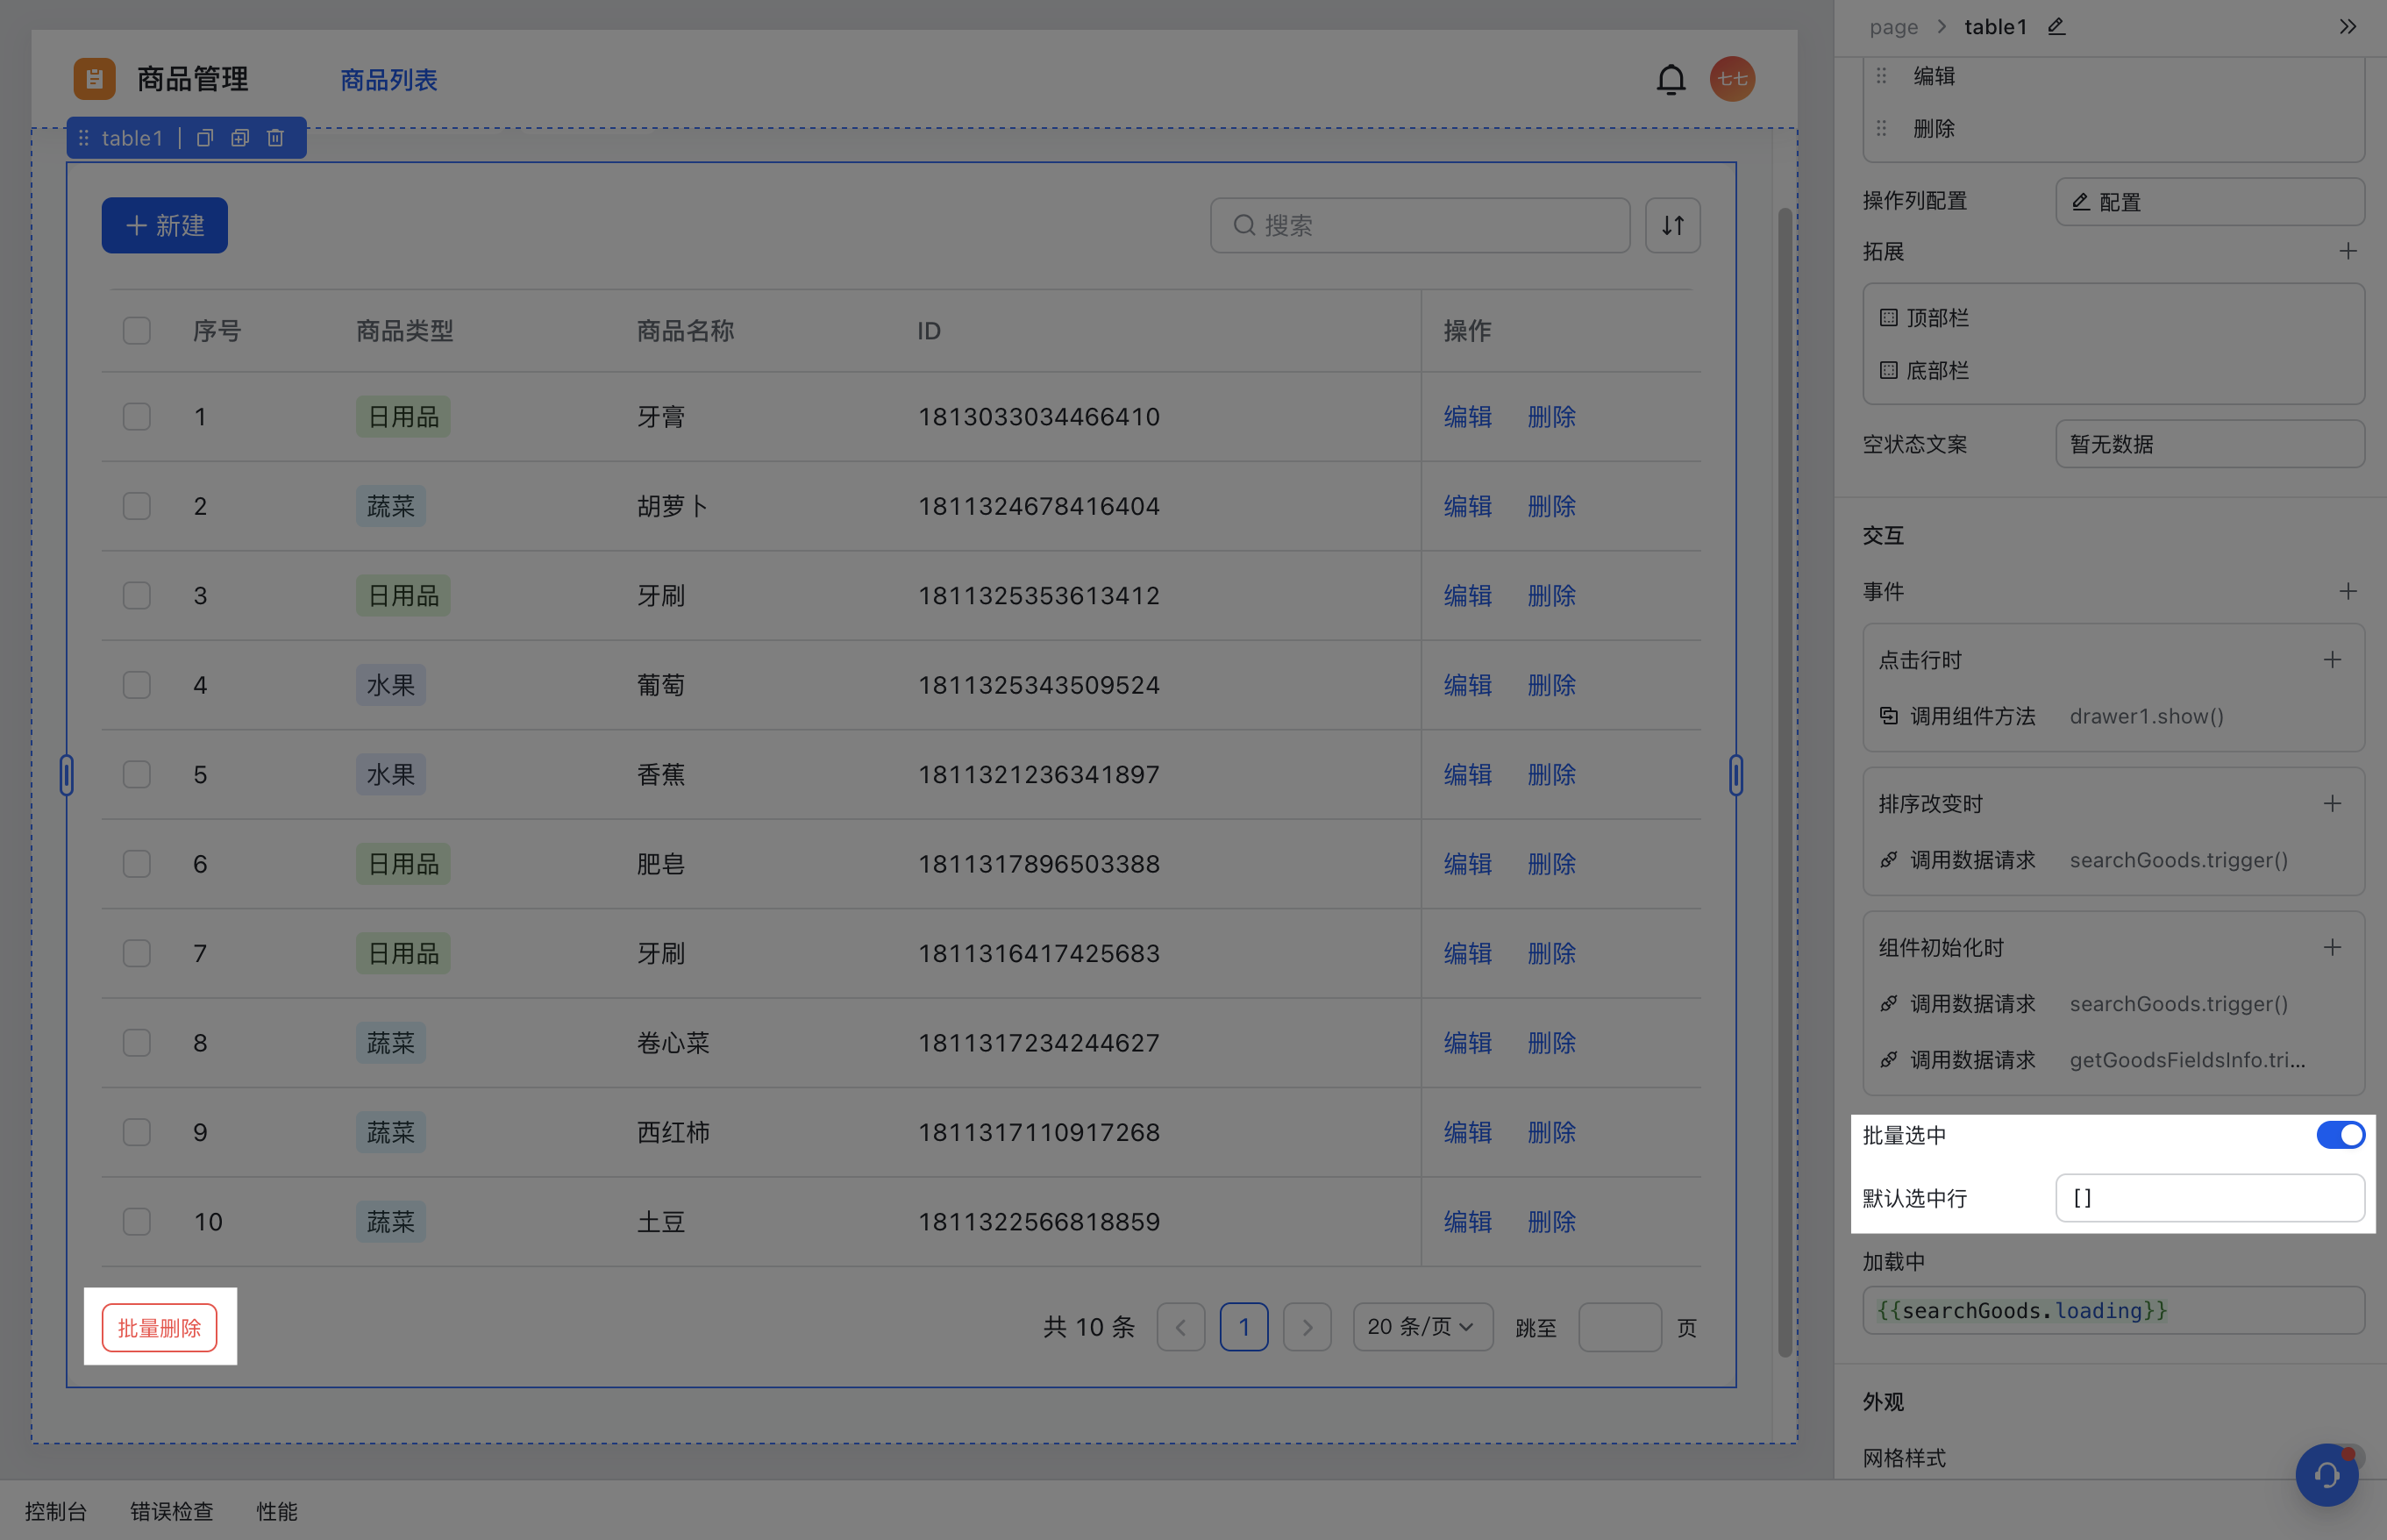Copy table1 using the copy icon
The width and height of the screenshot is (2387, 1540).
[x=205, y=138]
